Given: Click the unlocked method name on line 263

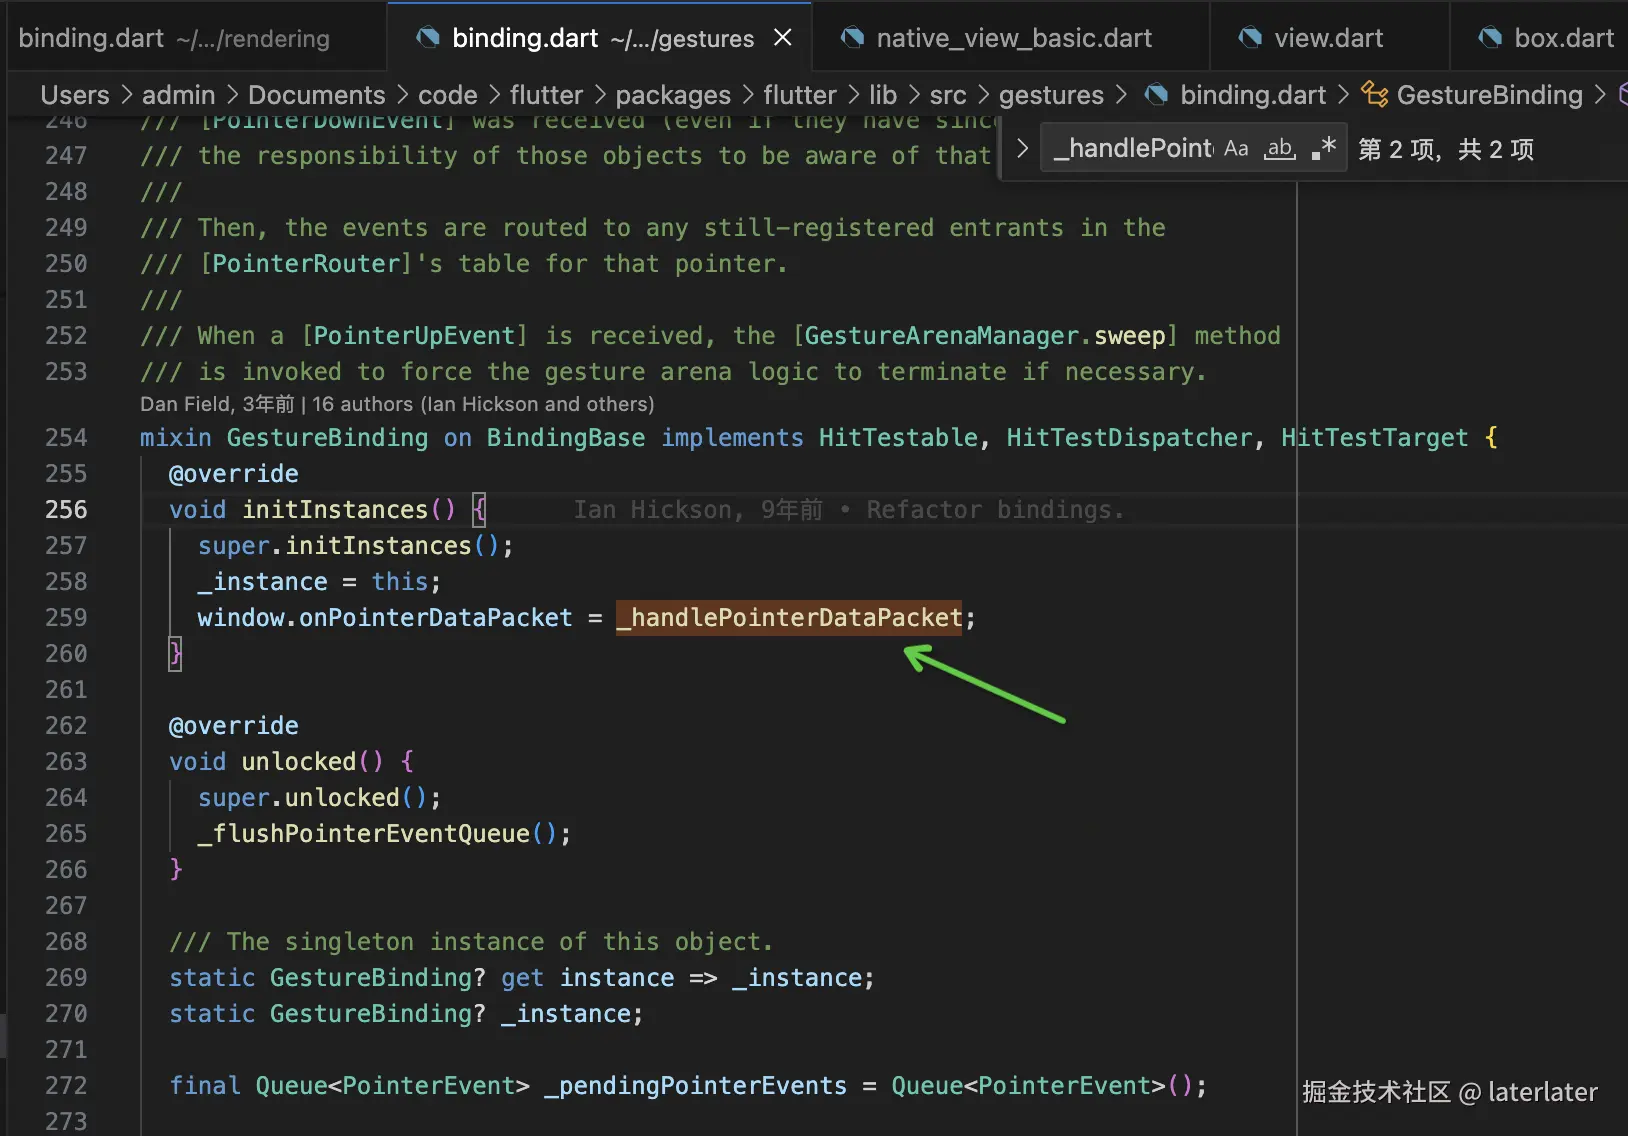Looking at the screenshot, I should 299,762.
